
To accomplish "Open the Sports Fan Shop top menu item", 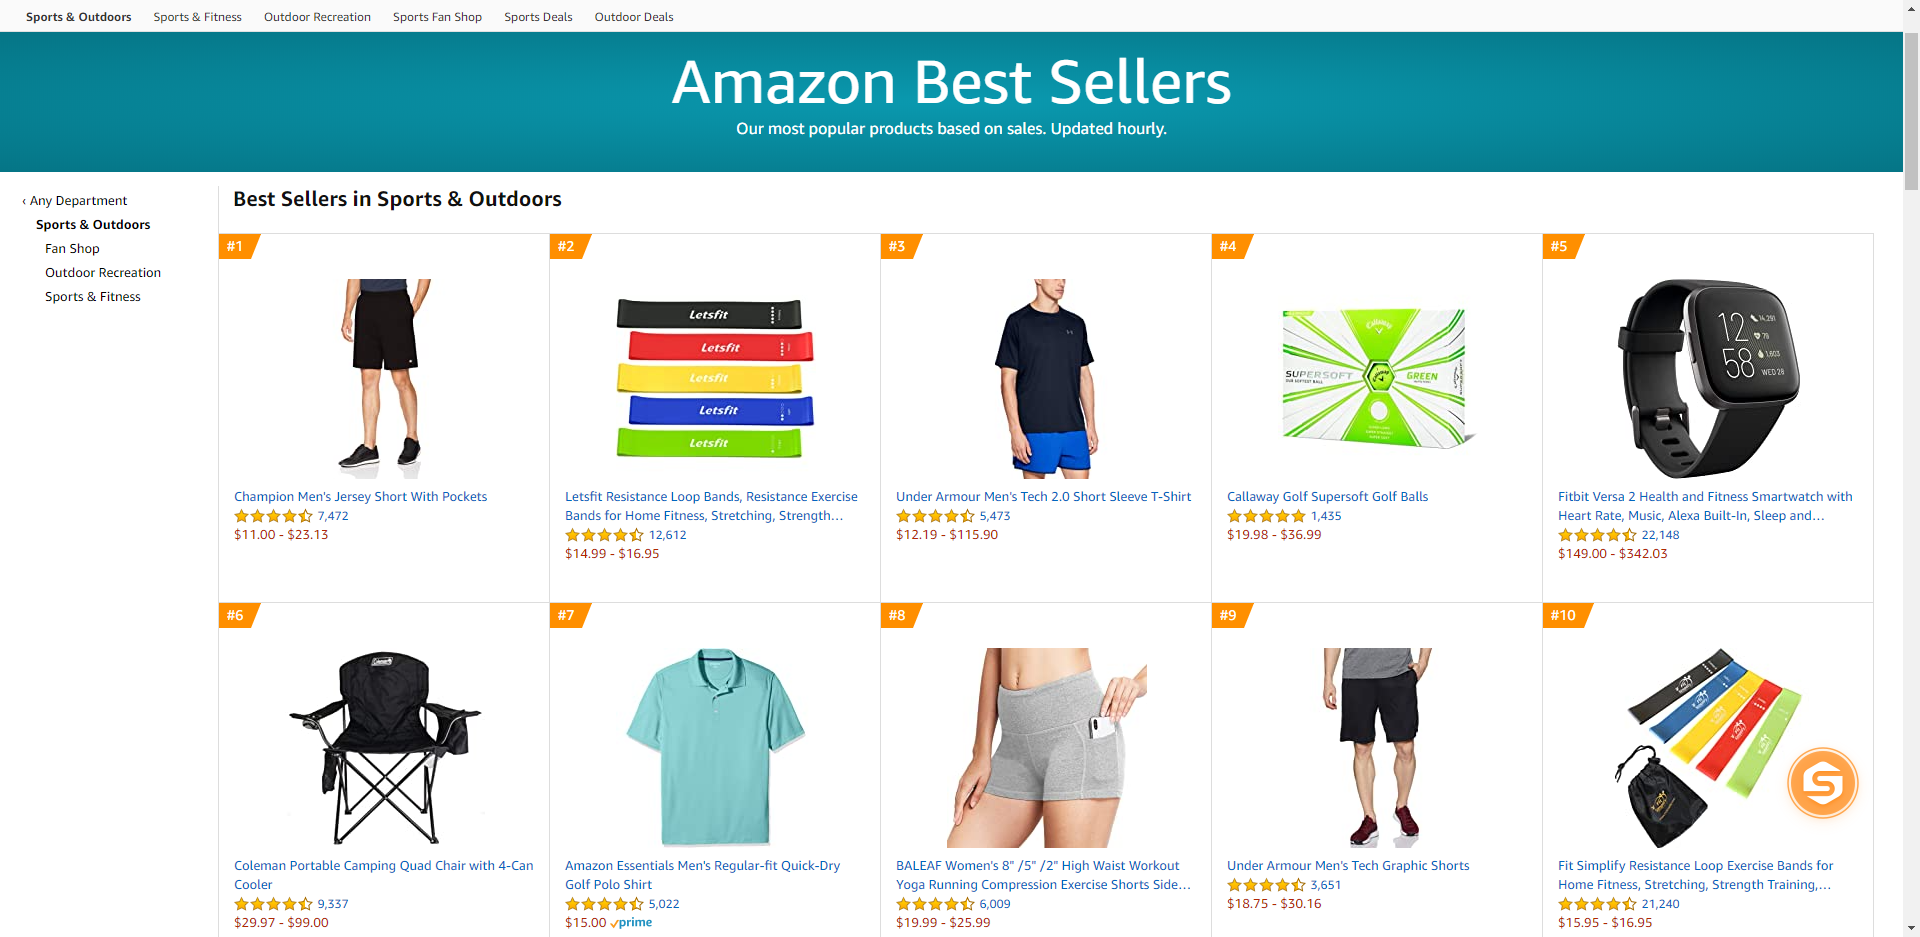I will (437, 17).
